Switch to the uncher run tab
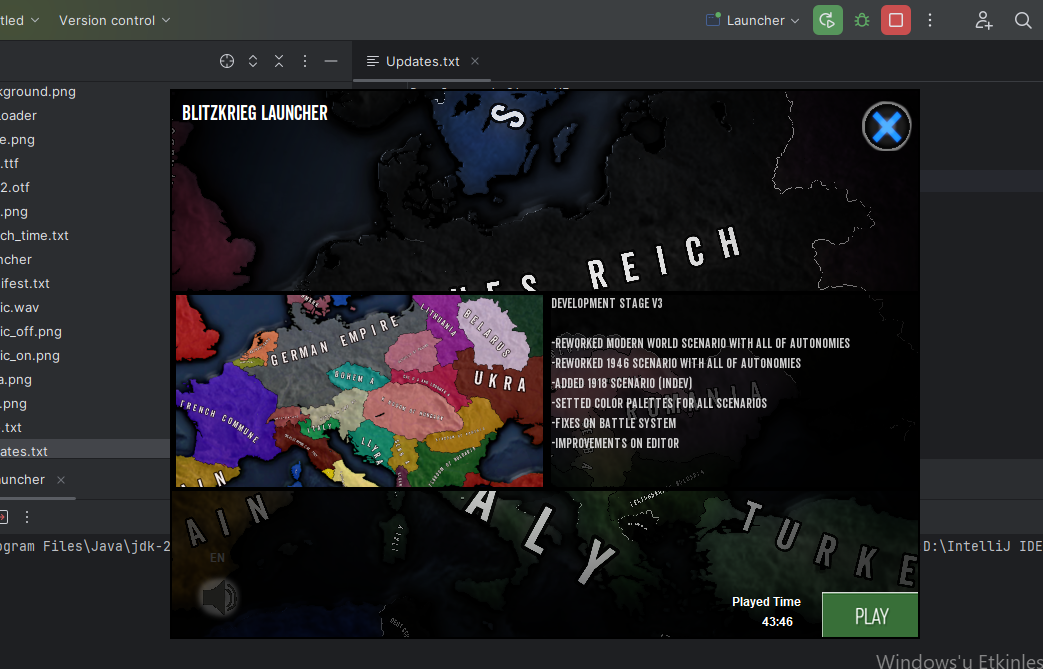1043x669 pixels. [23, 479]
